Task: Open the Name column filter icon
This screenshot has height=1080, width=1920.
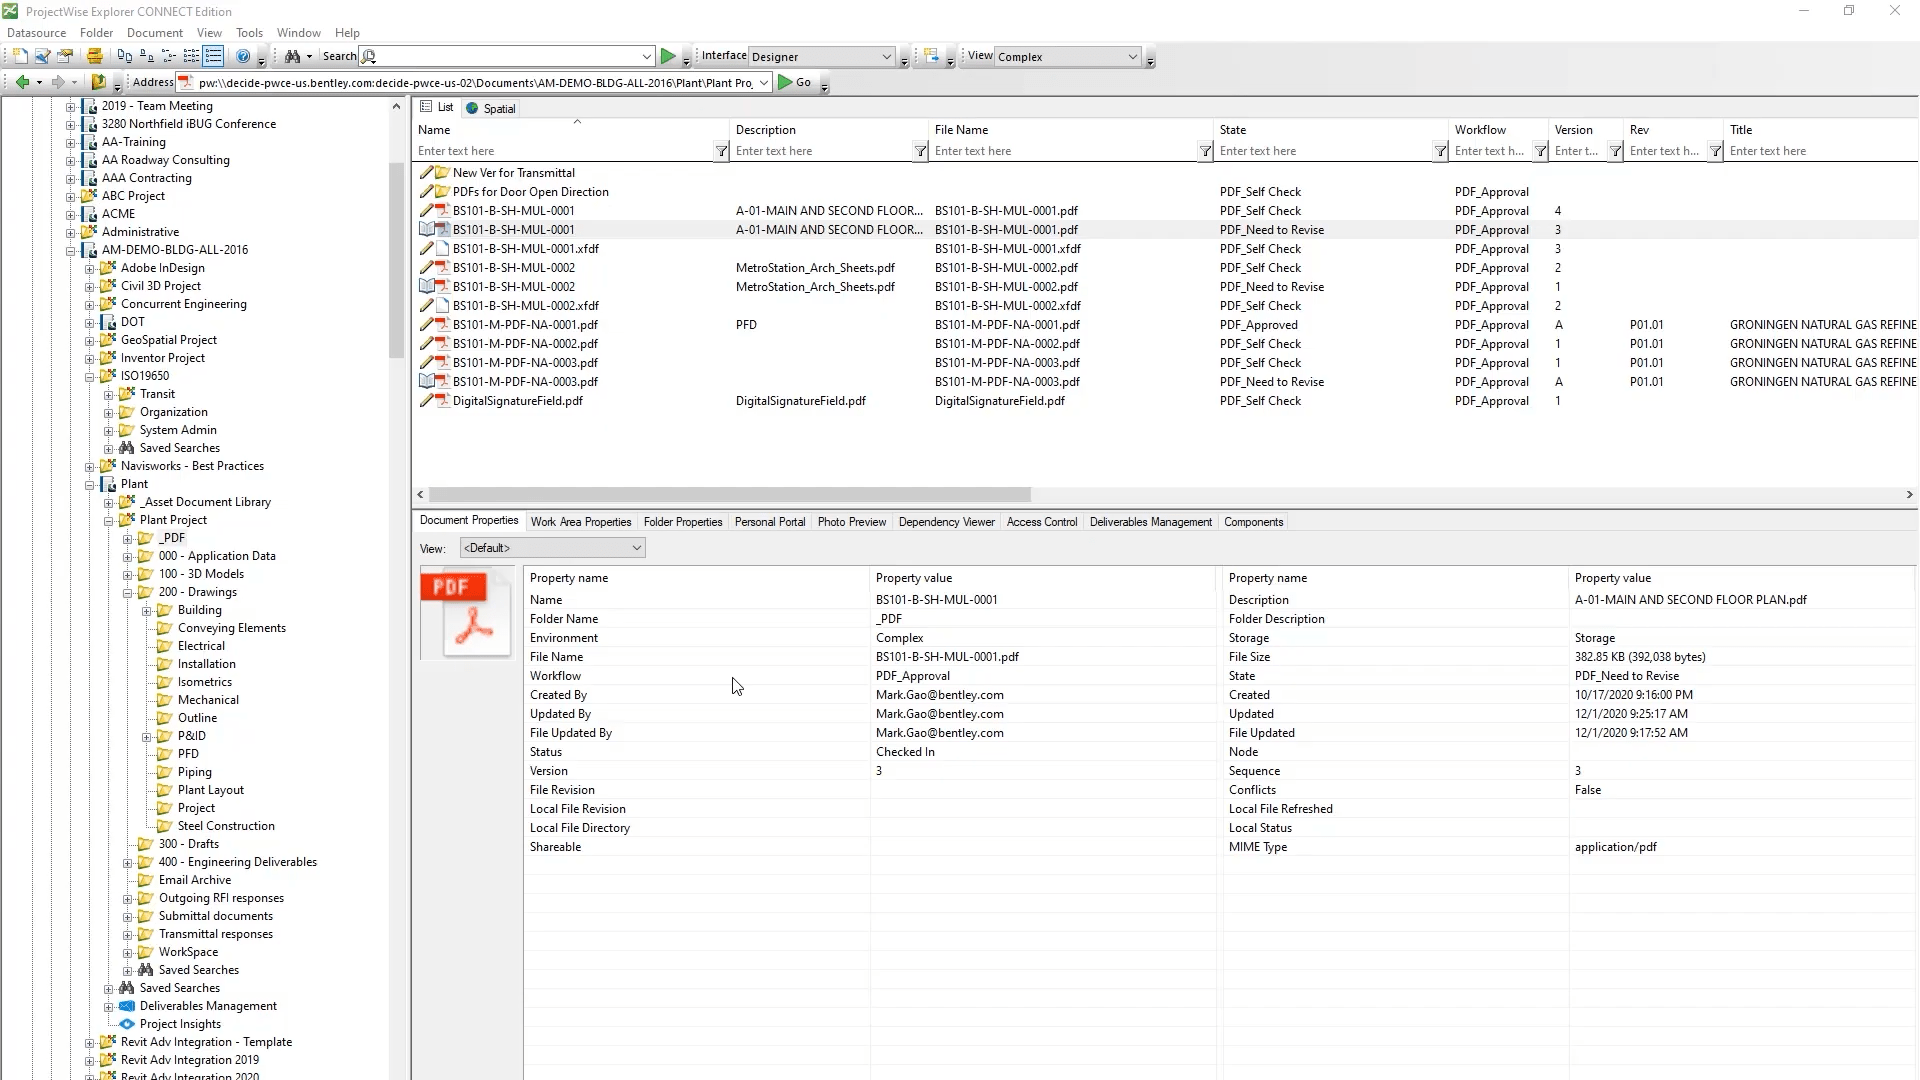Action: 721,151
